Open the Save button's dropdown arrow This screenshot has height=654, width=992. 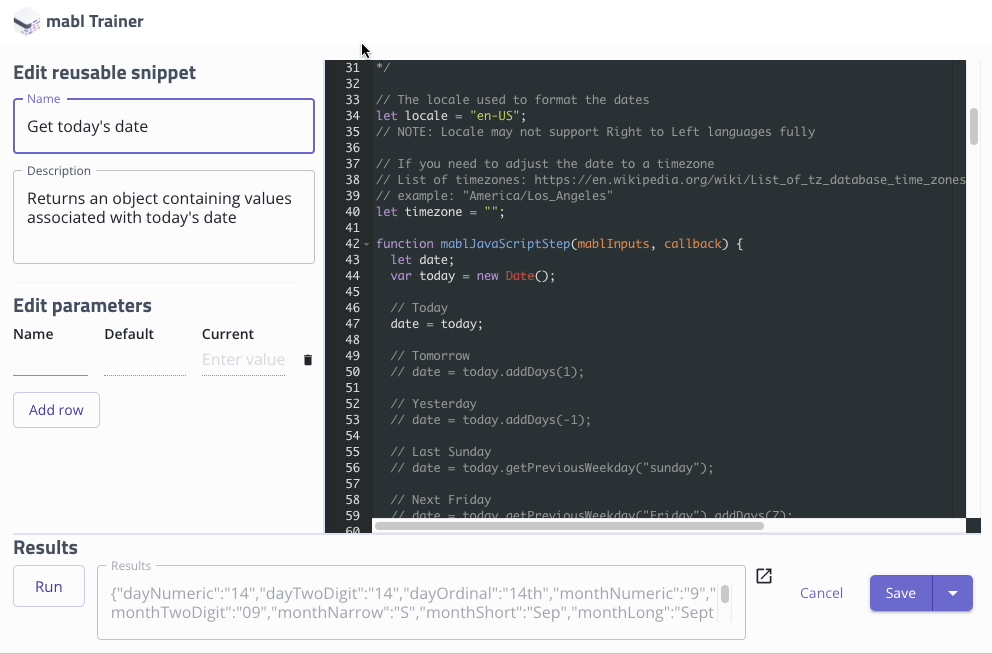[951, 592]
